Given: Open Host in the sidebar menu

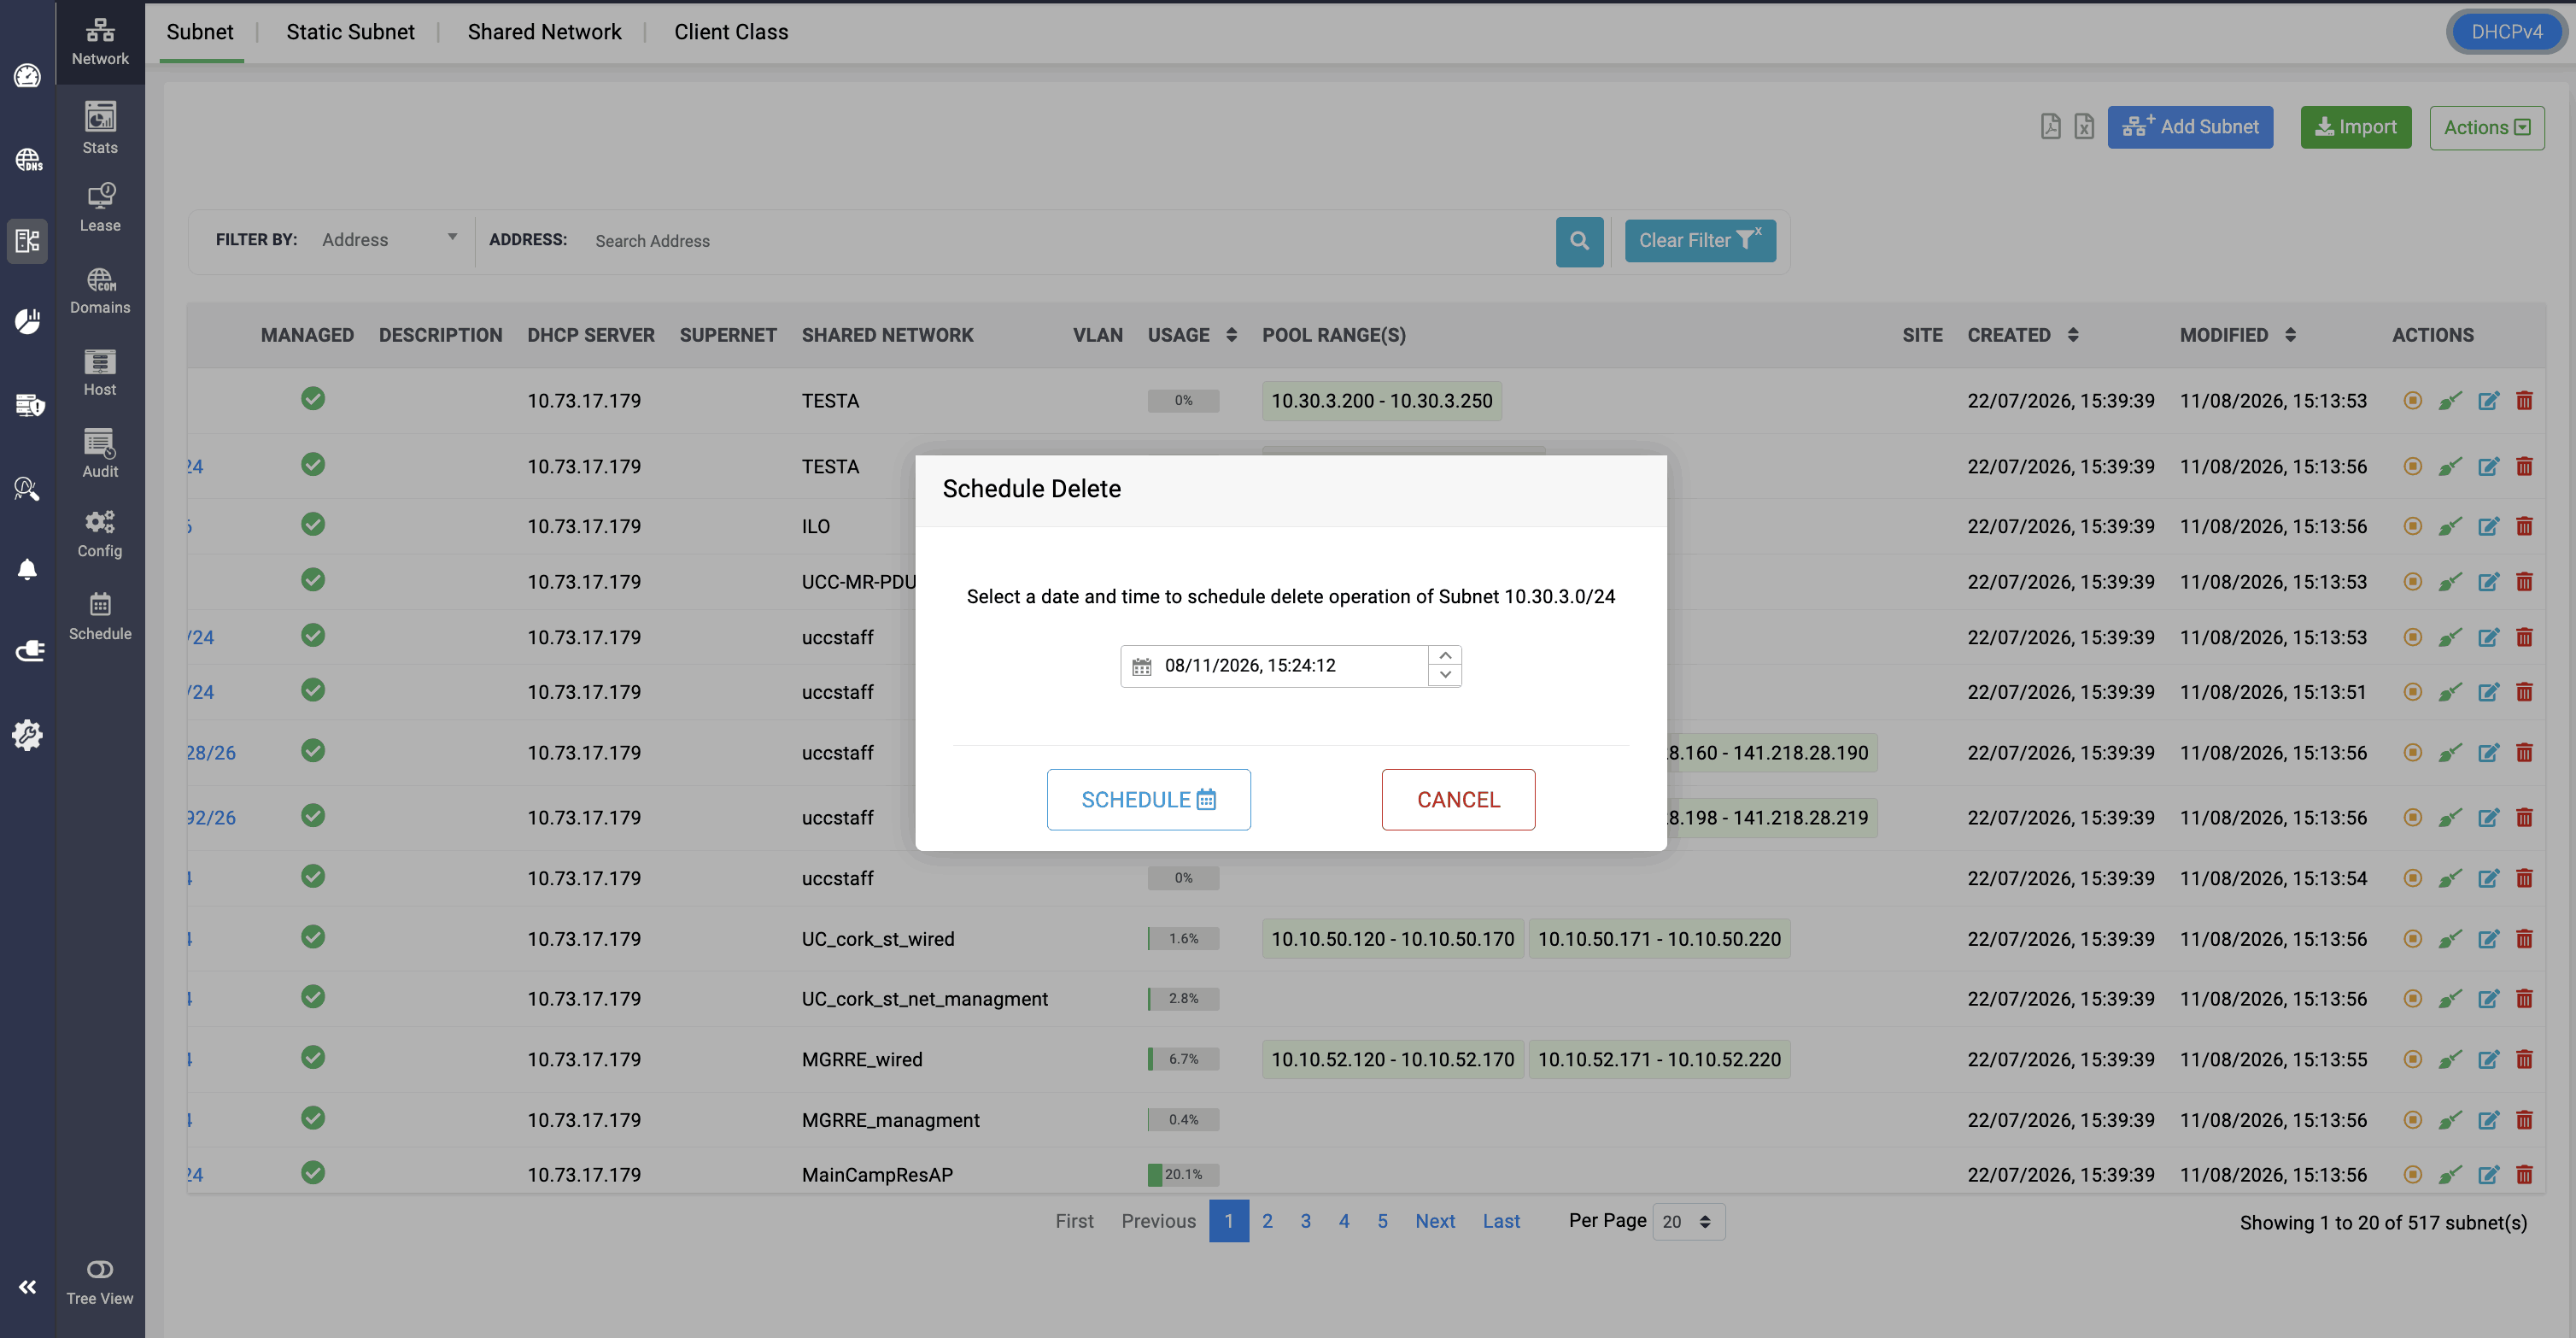Looking at the screenshot, I should coord(100,372).
